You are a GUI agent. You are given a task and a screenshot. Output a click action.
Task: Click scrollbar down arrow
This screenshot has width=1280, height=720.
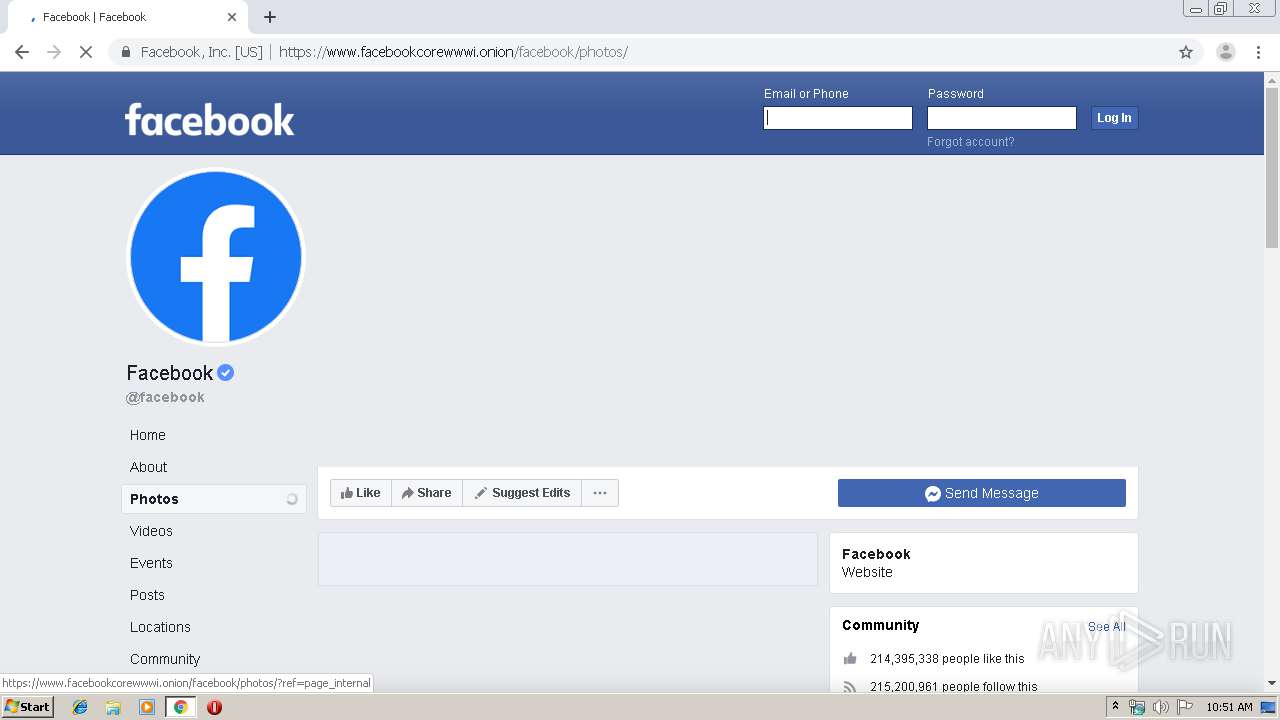pos(1272,683)
